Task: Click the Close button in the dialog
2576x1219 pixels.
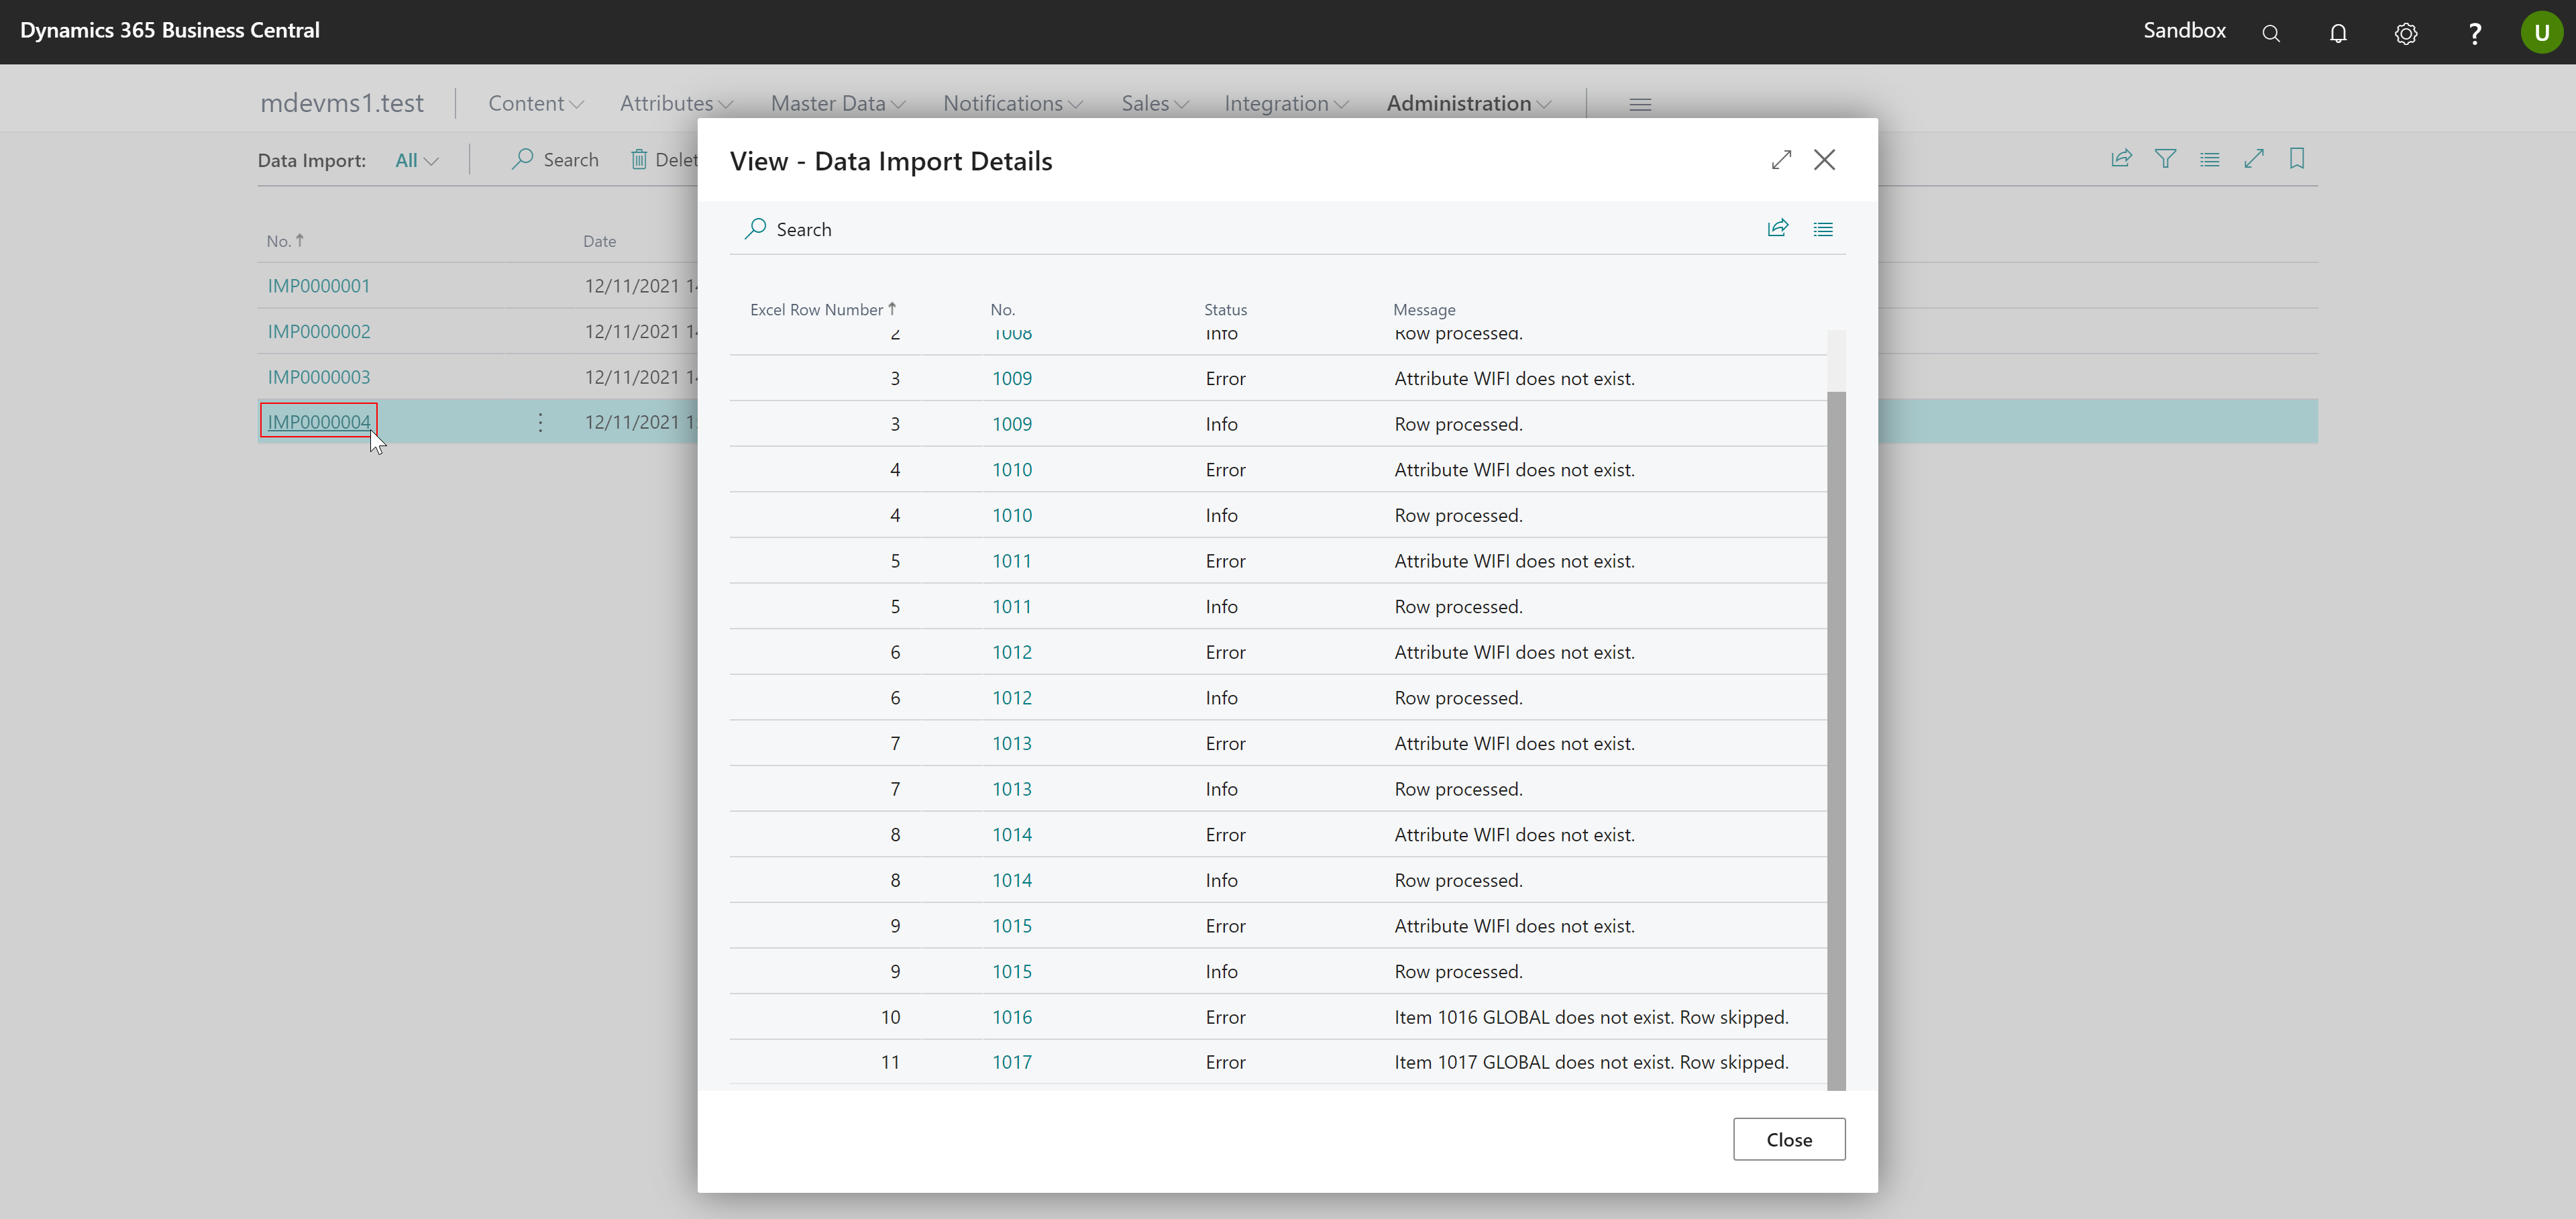Action: tap(1788, 1139)
